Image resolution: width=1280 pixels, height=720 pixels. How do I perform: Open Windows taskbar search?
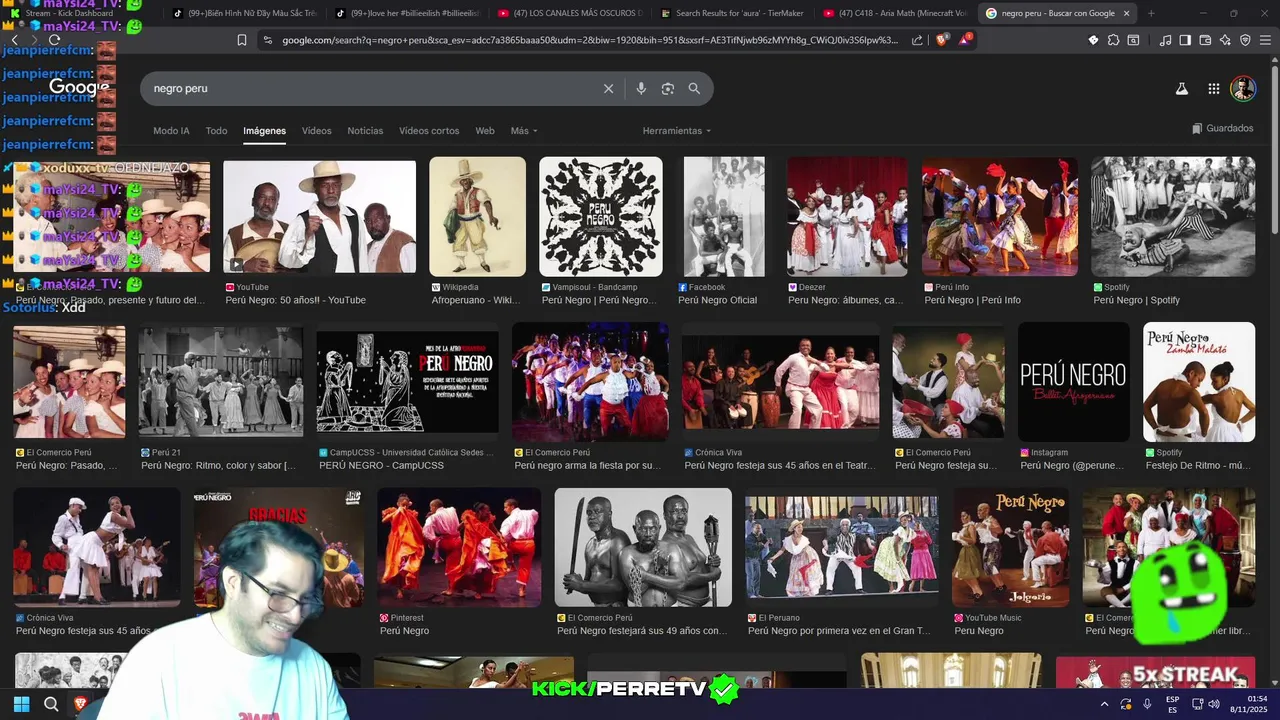51,704
